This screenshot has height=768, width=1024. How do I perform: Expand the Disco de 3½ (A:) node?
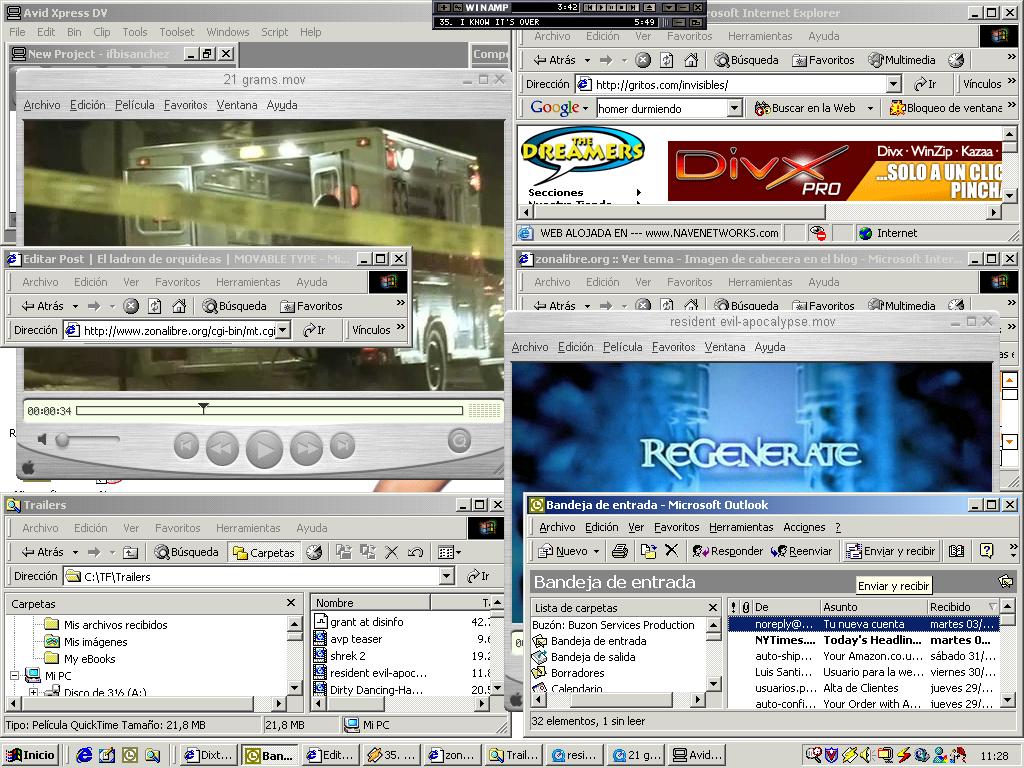pos(33,692)
